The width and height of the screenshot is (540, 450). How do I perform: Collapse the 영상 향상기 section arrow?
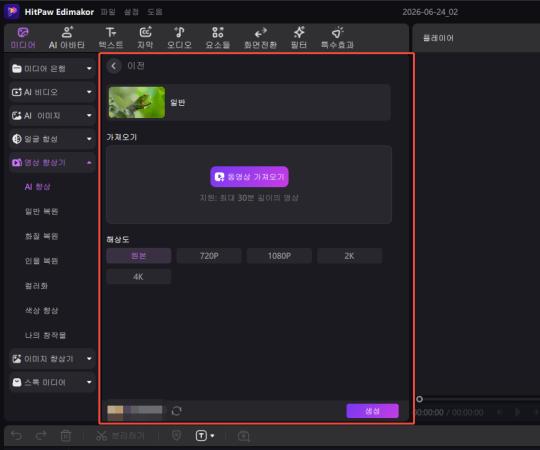89,163
